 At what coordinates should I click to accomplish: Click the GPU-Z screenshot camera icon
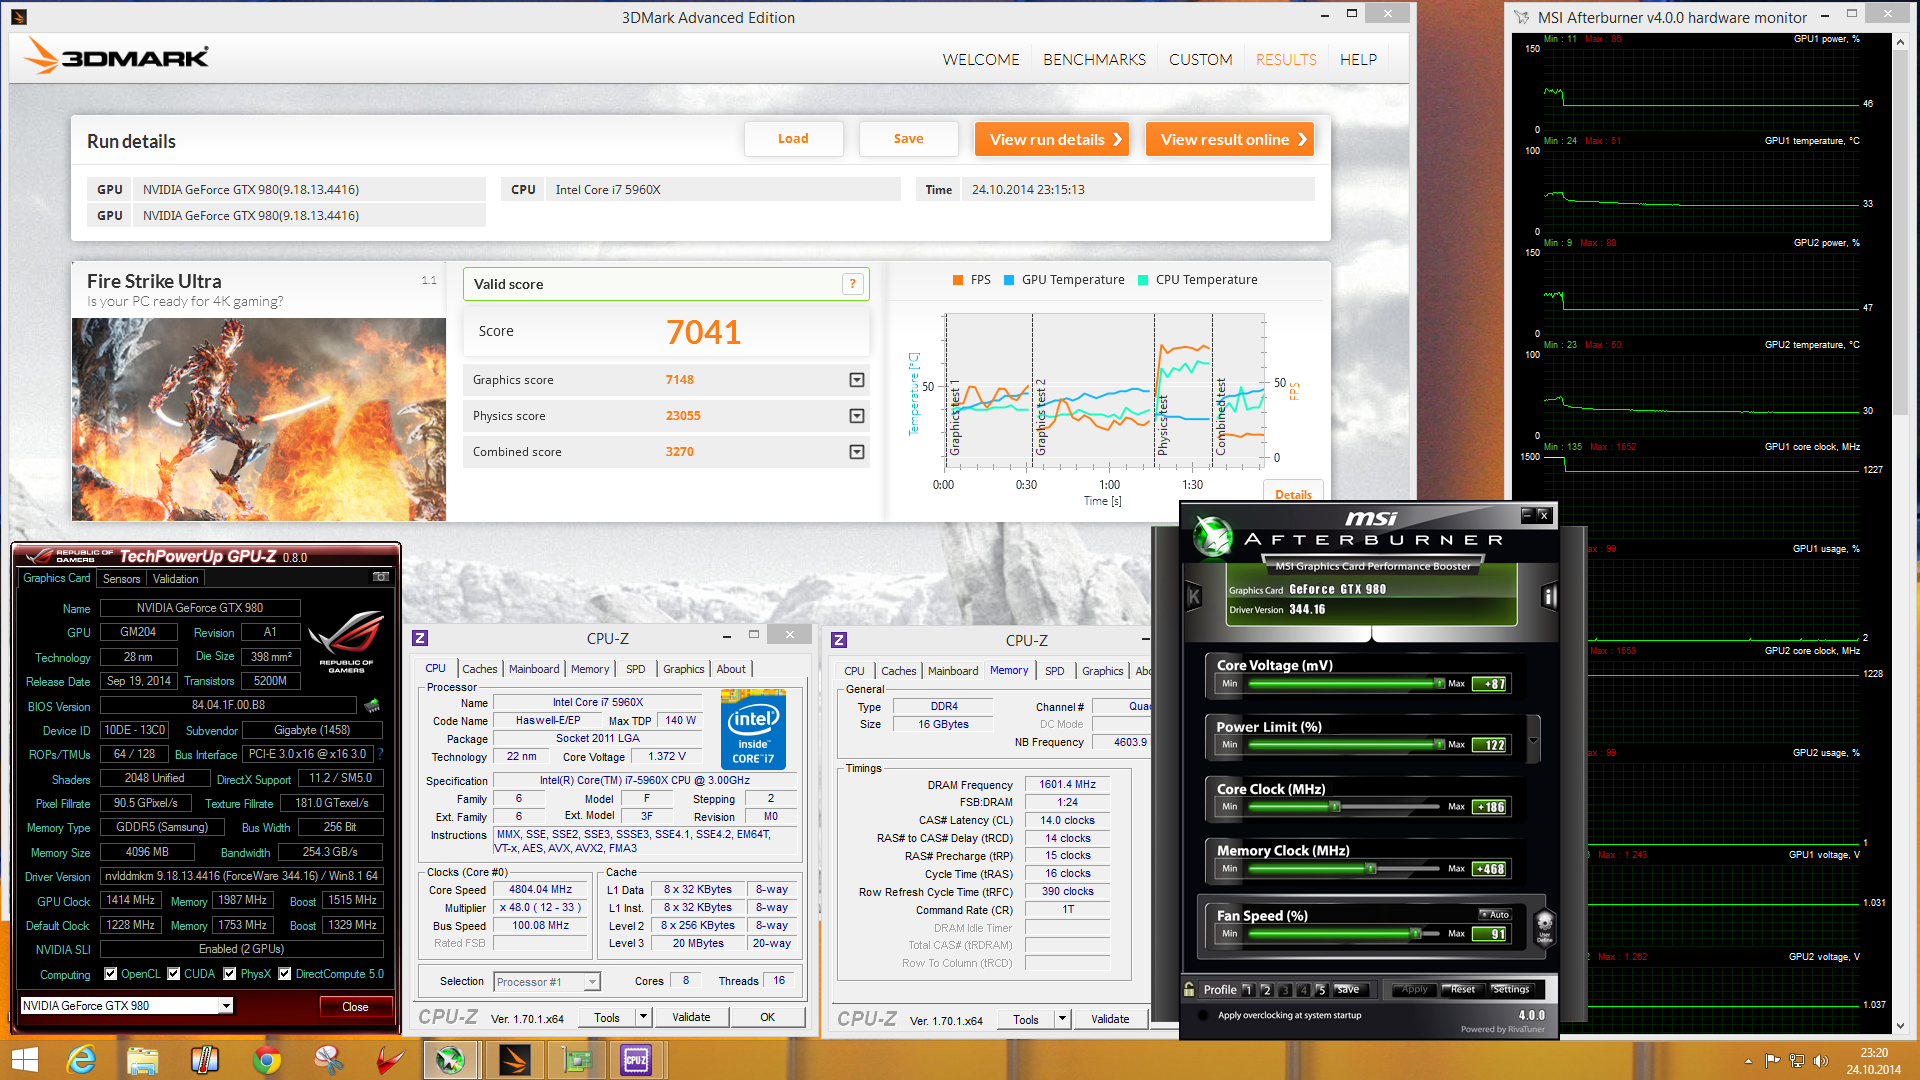[381, 577]
